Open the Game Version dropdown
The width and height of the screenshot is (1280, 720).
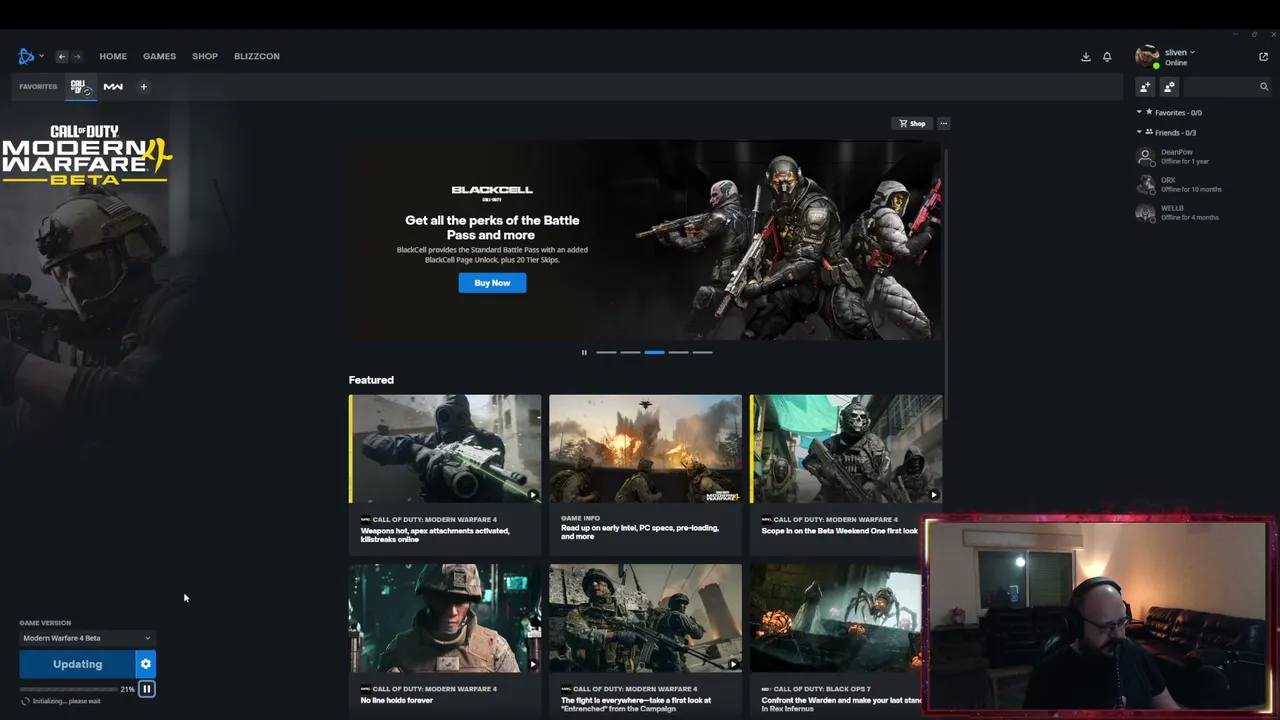(x=87, y=638)
